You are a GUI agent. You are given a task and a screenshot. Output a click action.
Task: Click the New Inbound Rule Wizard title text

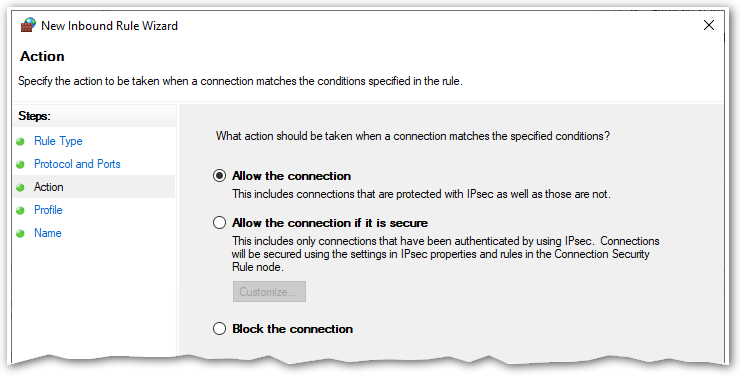pos(109,25)
